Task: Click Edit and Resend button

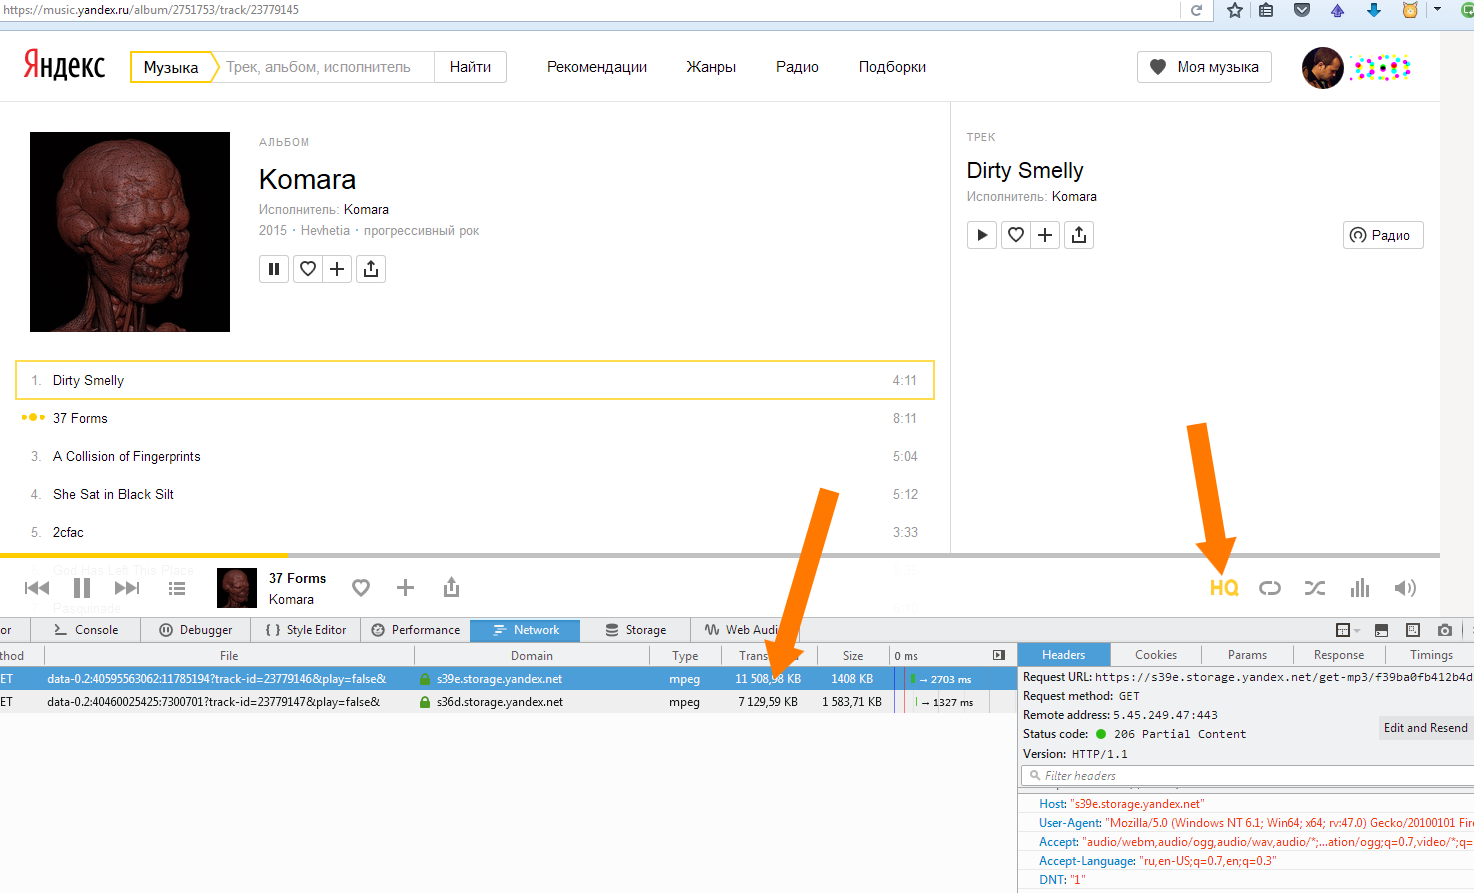Action: 1426,728
